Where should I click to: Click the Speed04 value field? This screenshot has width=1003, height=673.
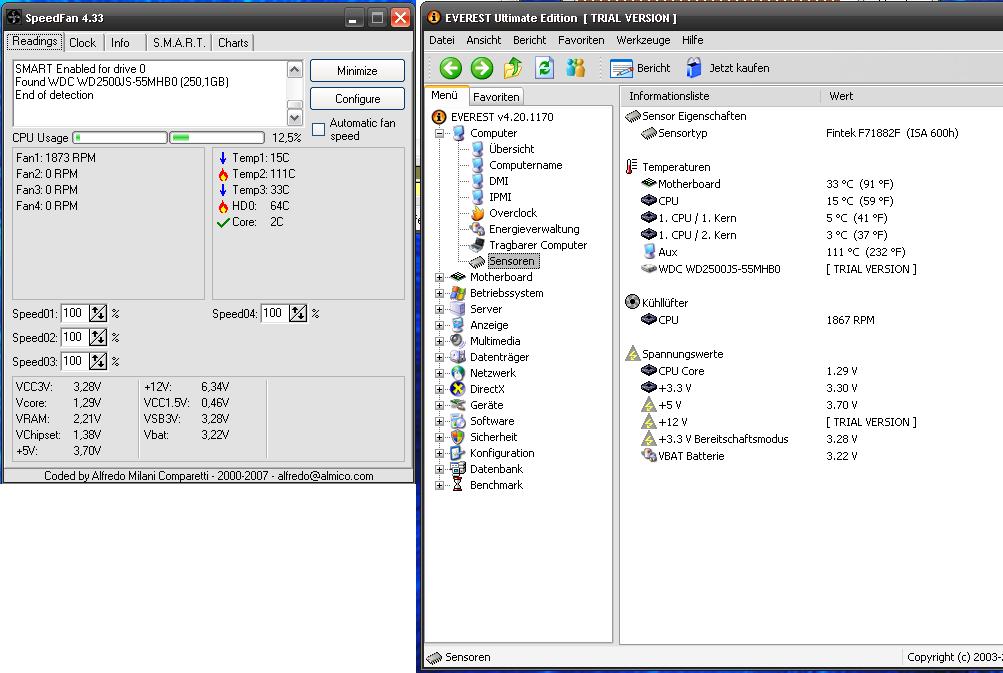coord(274,313)
